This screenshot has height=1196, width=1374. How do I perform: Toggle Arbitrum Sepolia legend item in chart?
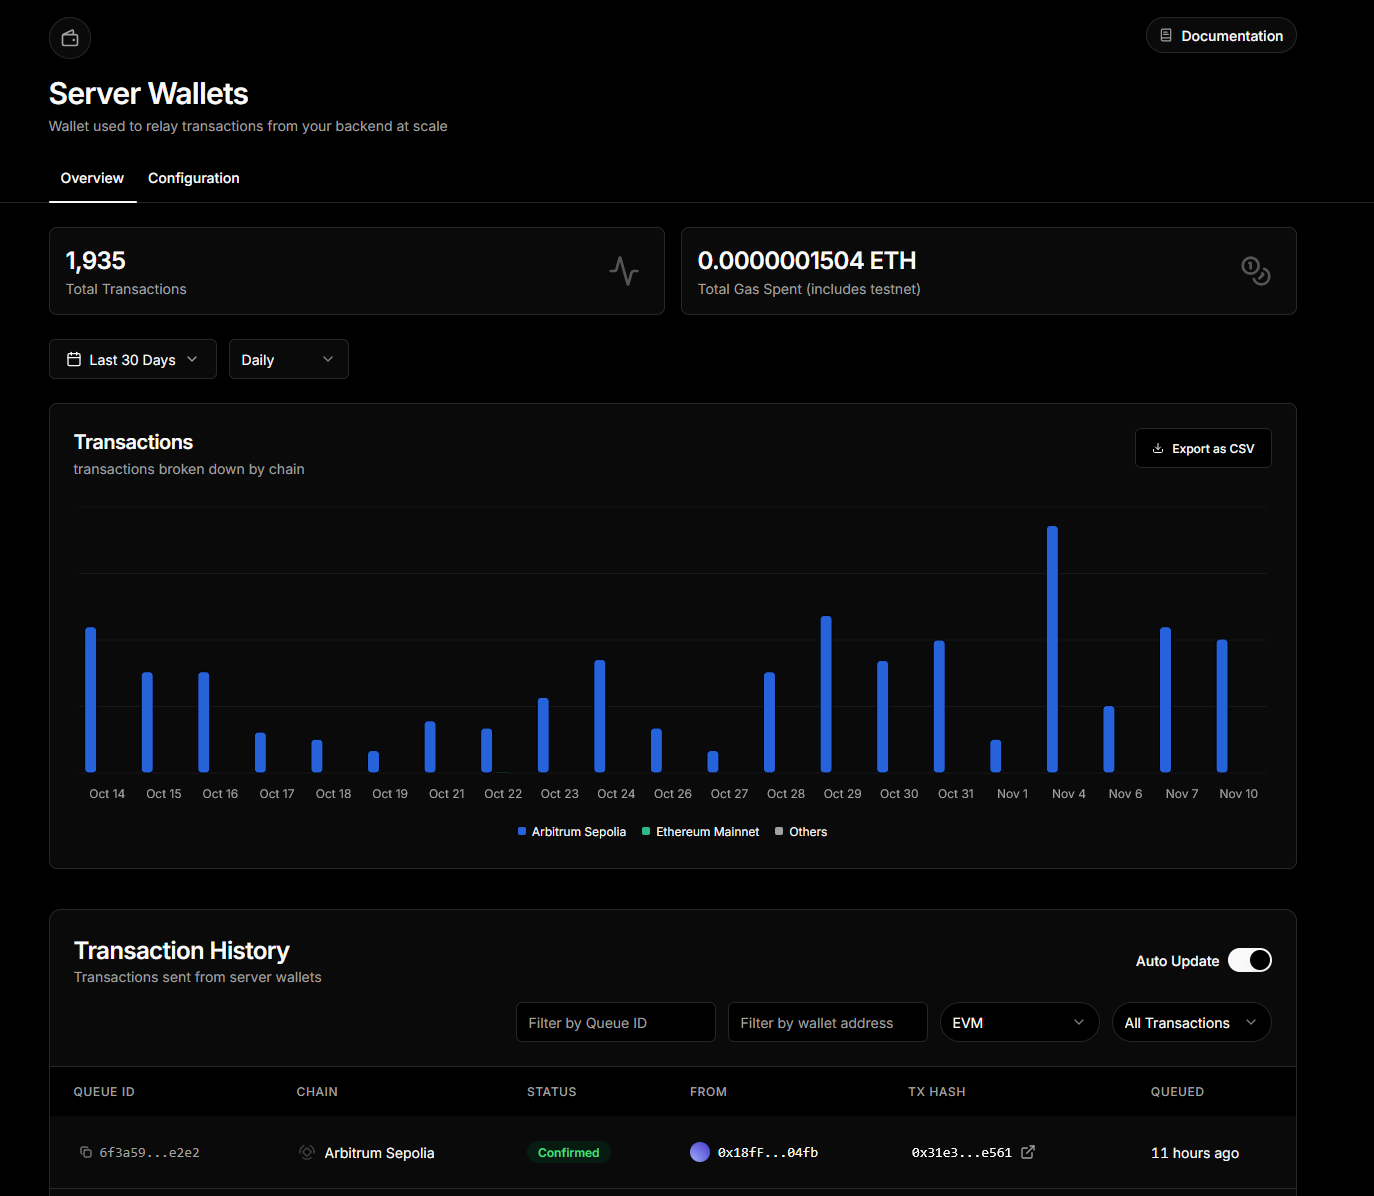point(572,832)
